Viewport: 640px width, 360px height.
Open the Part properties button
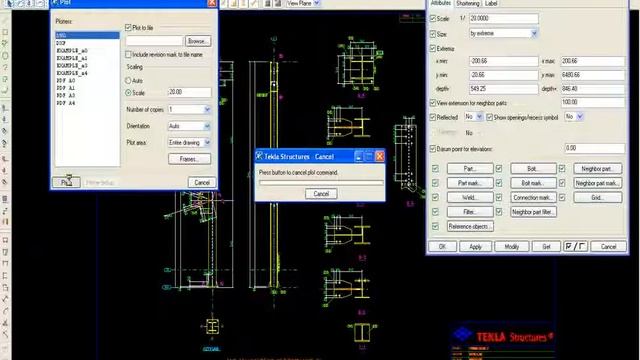[x=470, y=168]
